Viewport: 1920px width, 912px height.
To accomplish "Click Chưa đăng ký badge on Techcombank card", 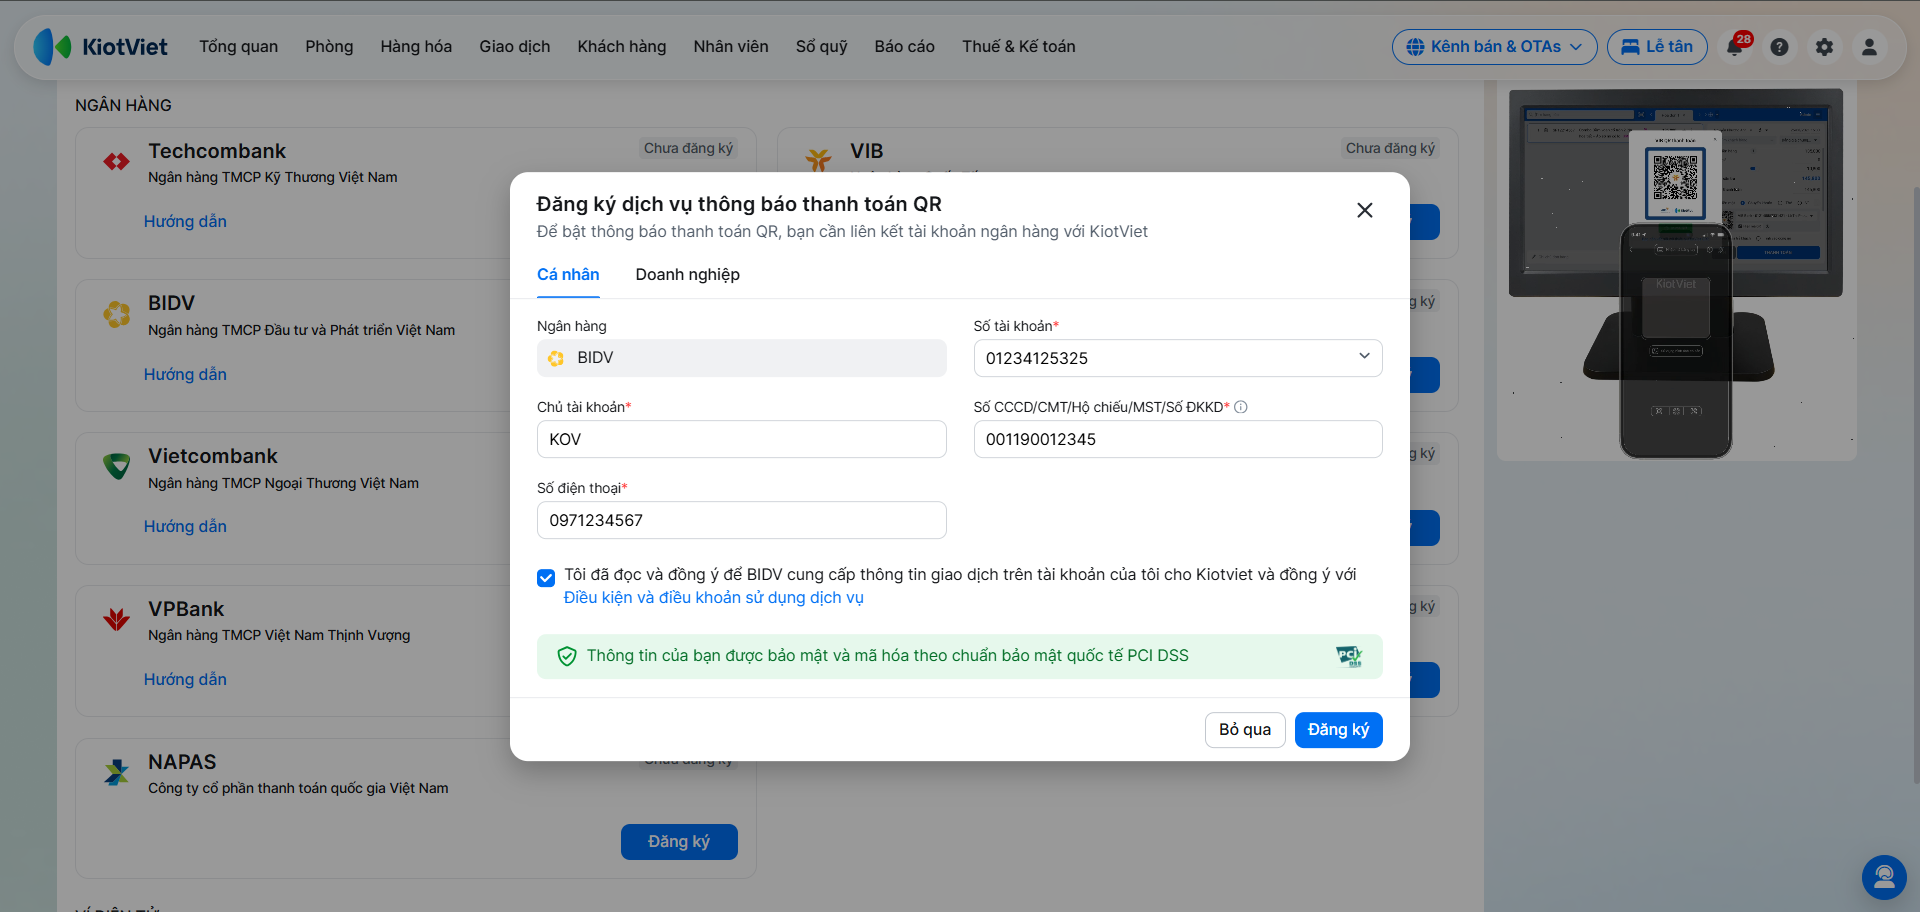I will tap(688, 148).
